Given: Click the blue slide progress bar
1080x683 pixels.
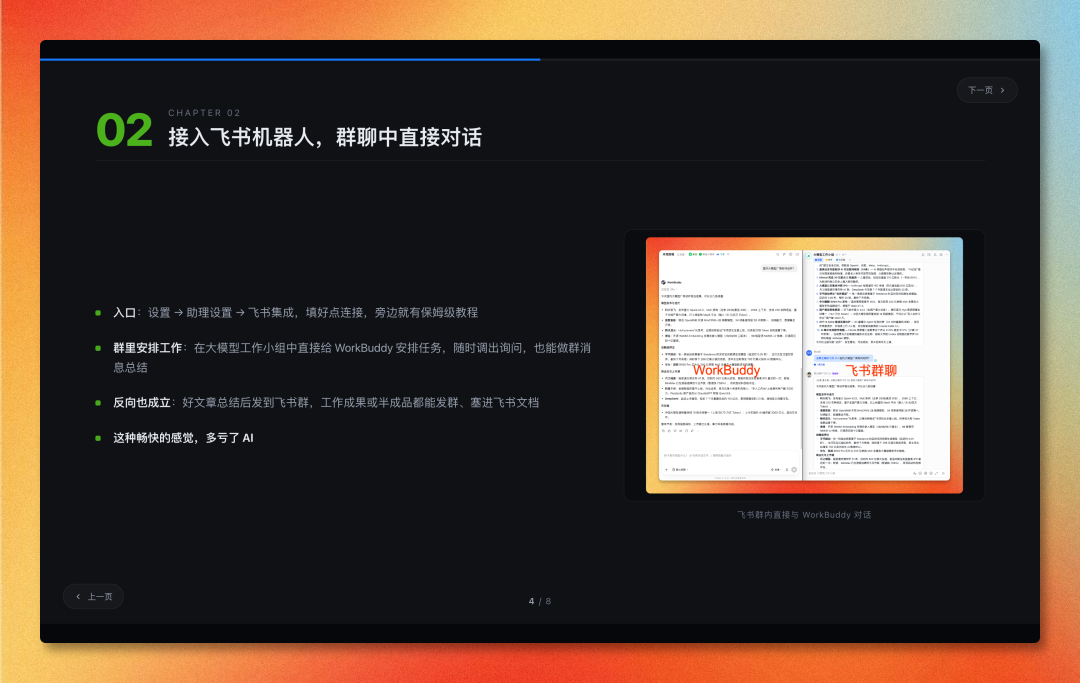Looking at the screenshot, I should click(x=290, y=60).
